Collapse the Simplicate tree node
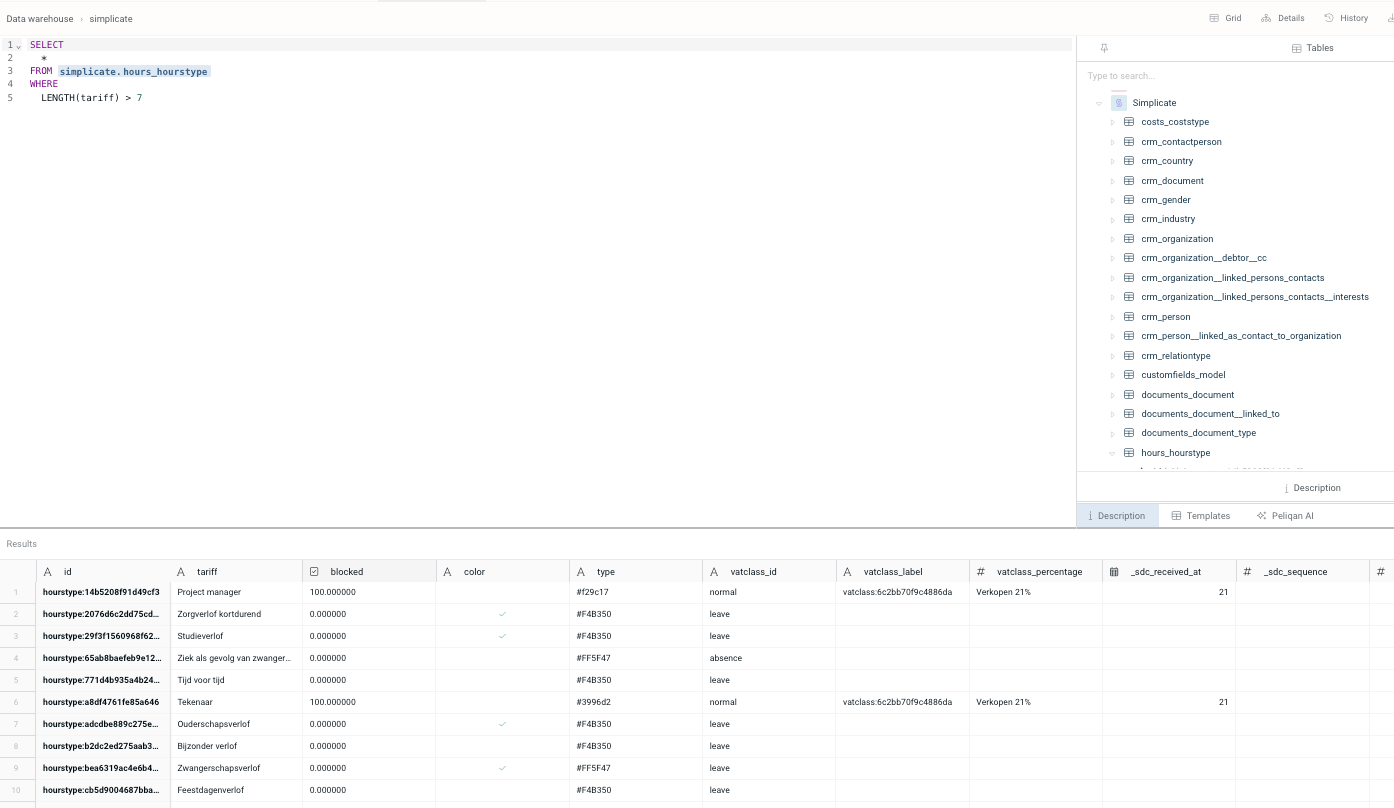The image size is (1394, 808). (x=1098, y=103)
